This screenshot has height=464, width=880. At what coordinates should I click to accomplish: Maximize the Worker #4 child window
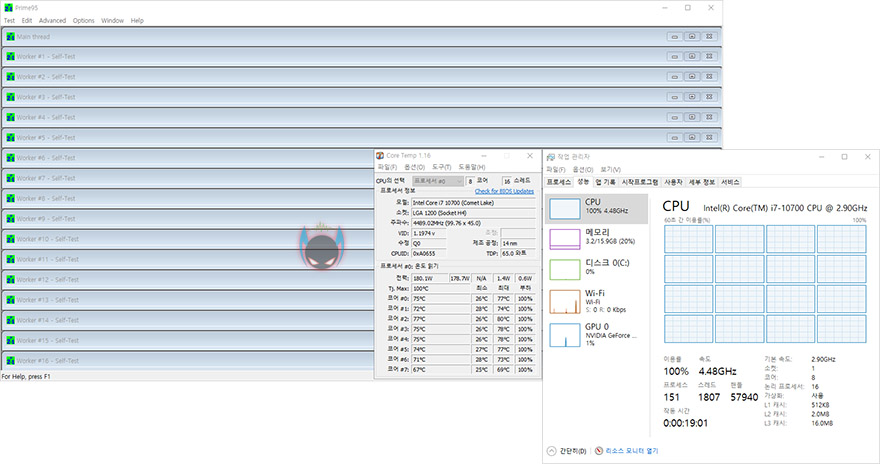click(692, 117)
